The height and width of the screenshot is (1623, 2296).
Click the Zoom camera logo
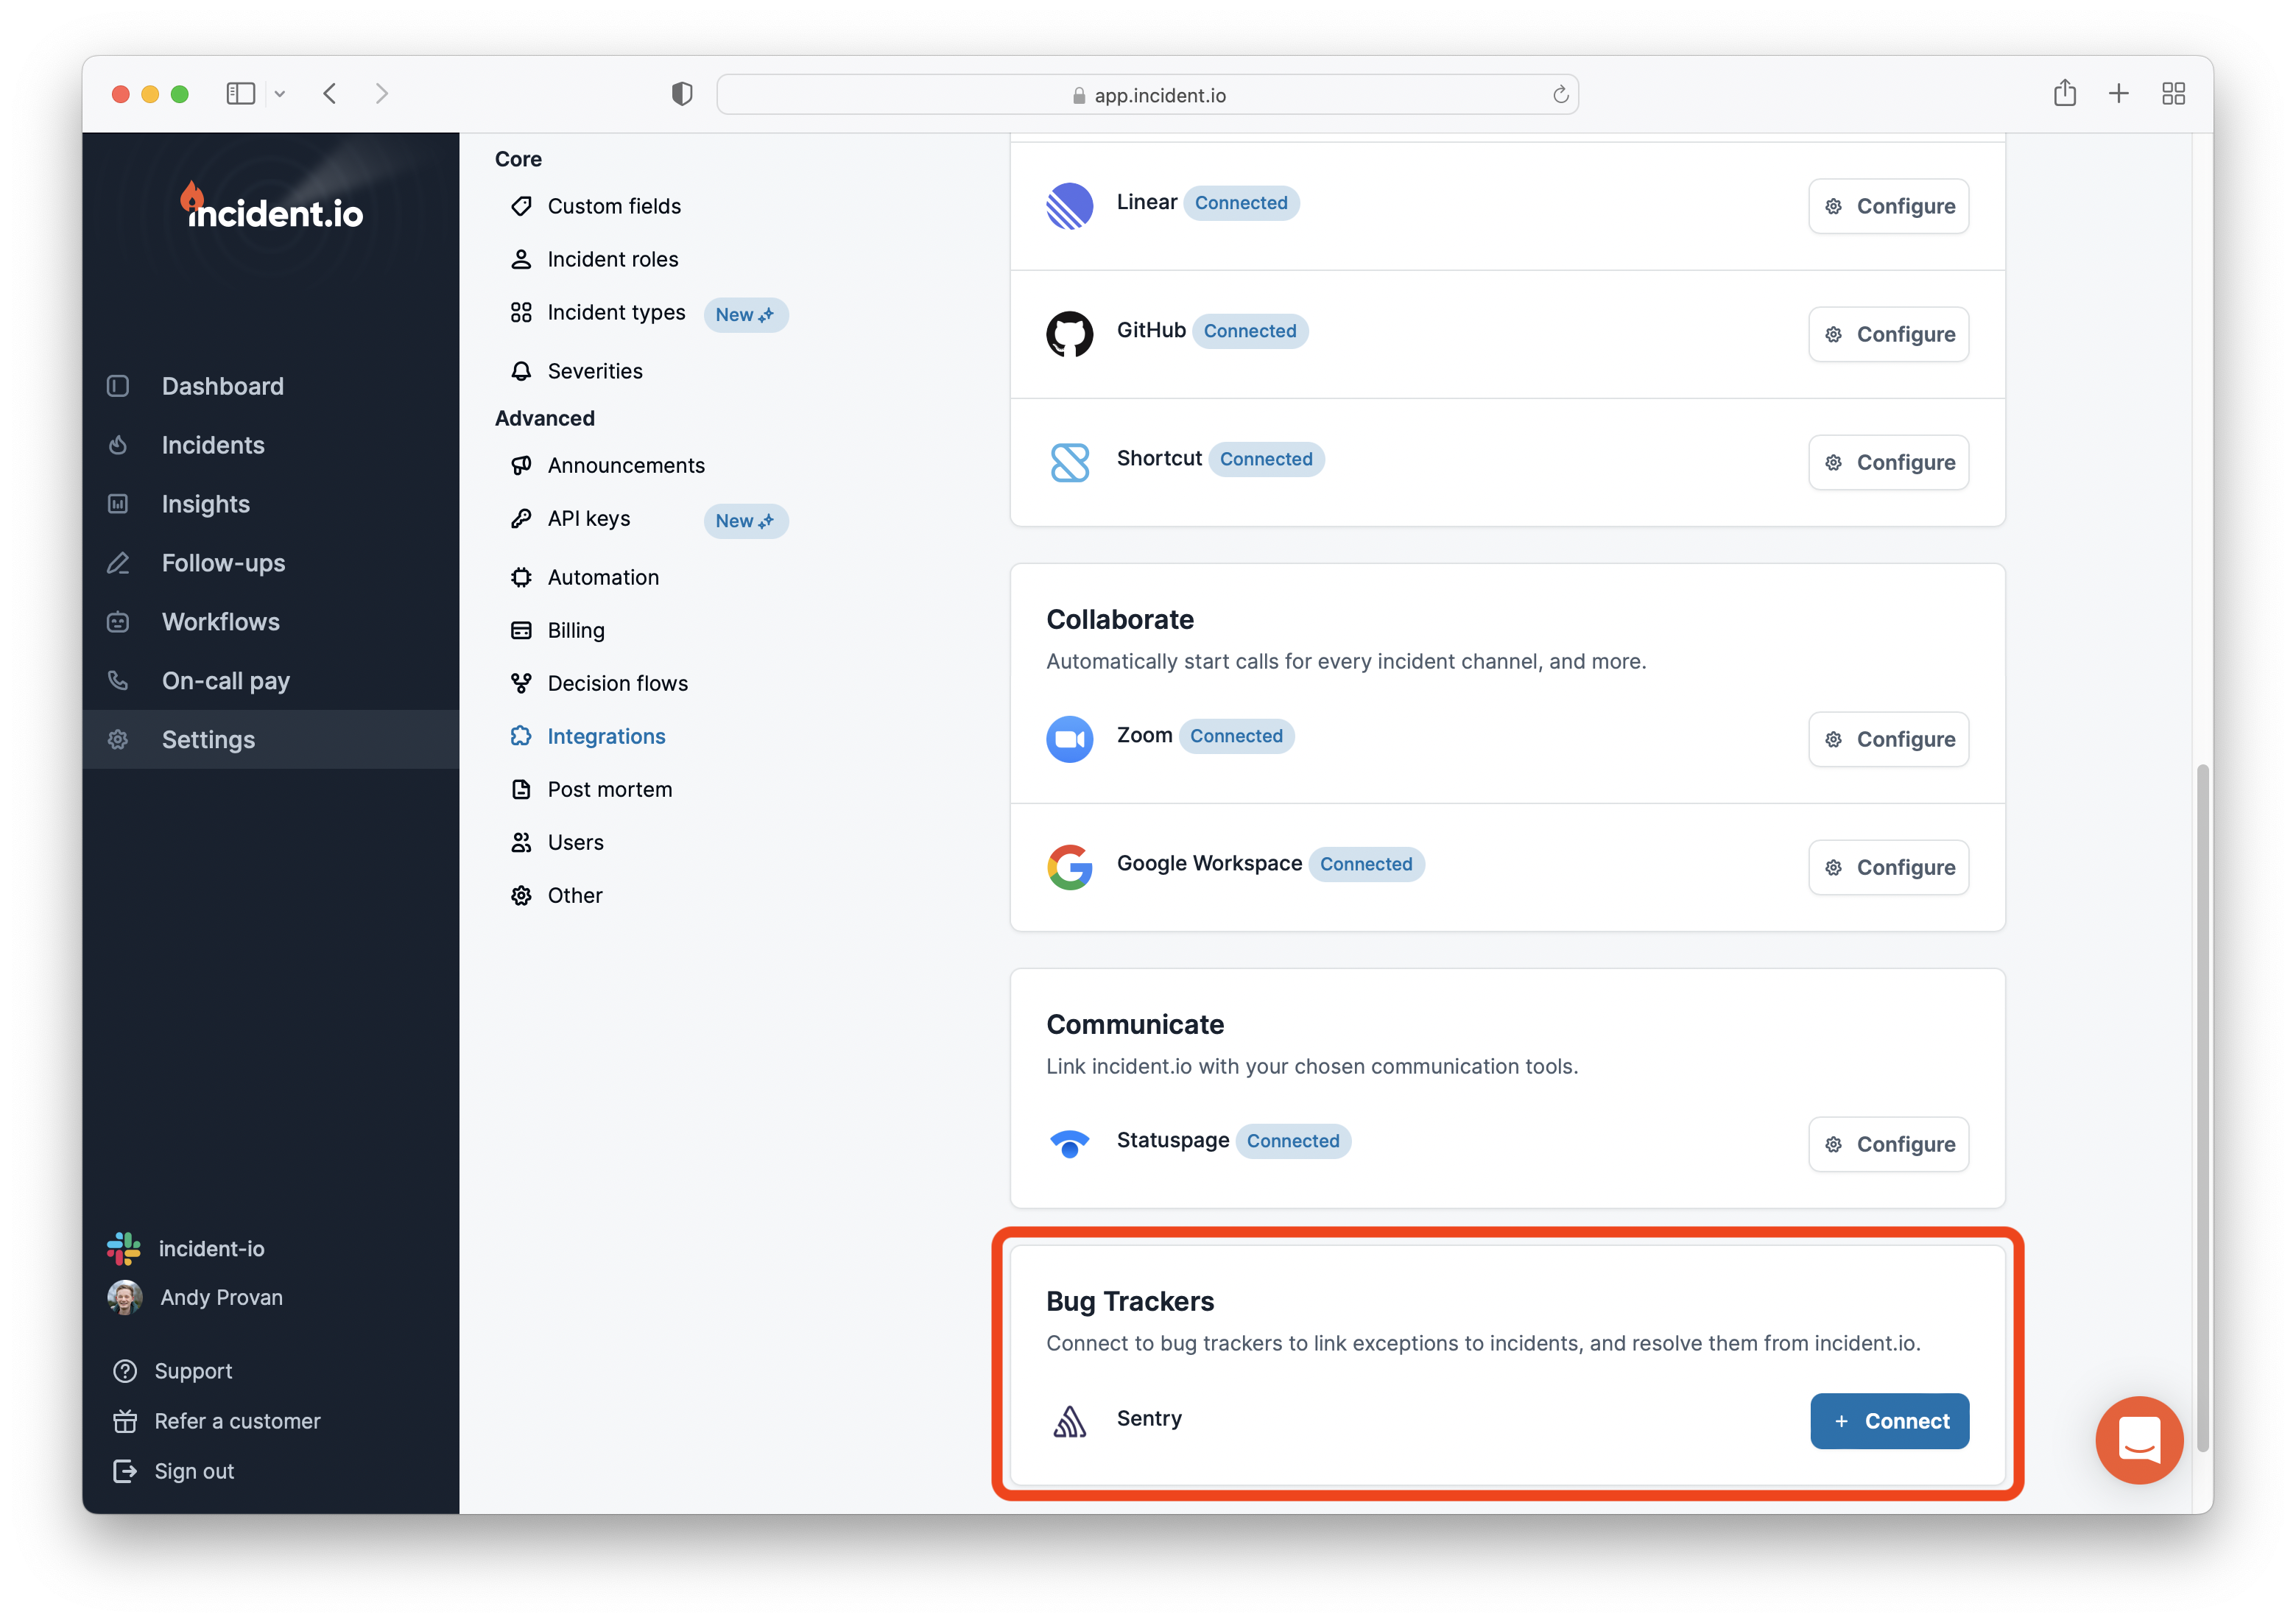tap(1069, 739)
